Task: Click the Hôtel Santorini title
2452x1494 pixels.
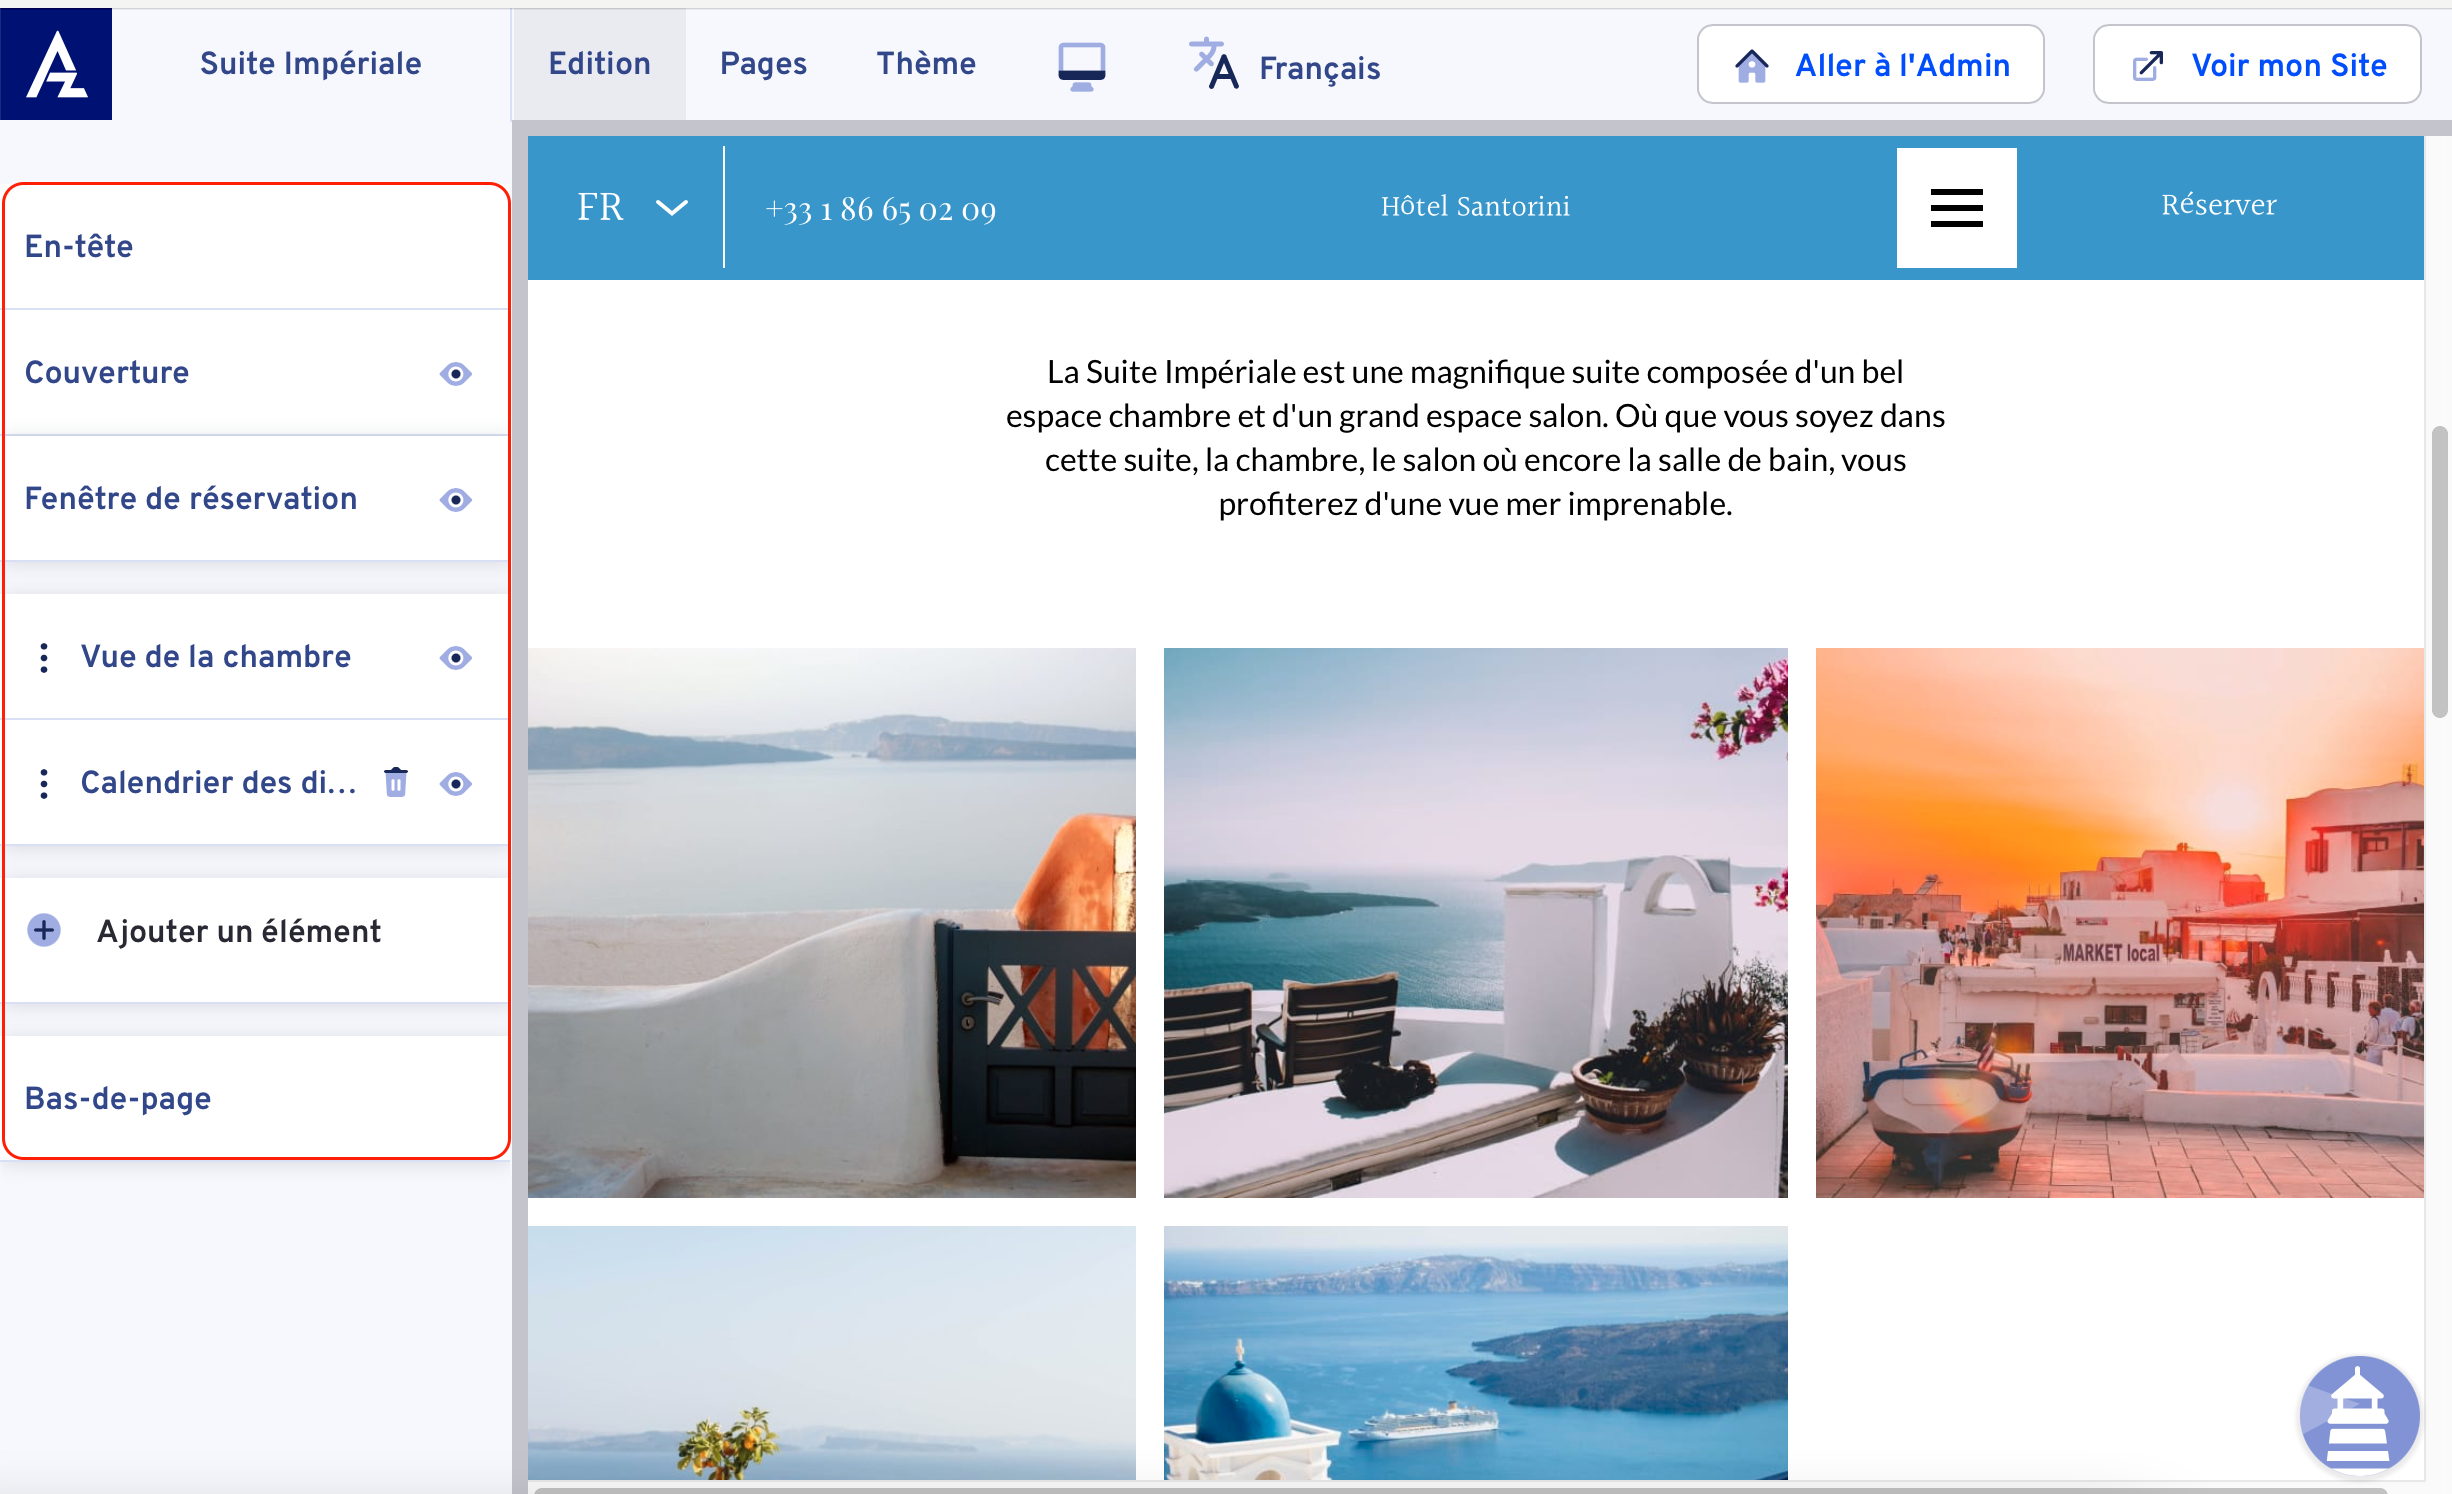Action: (1475, 206)
